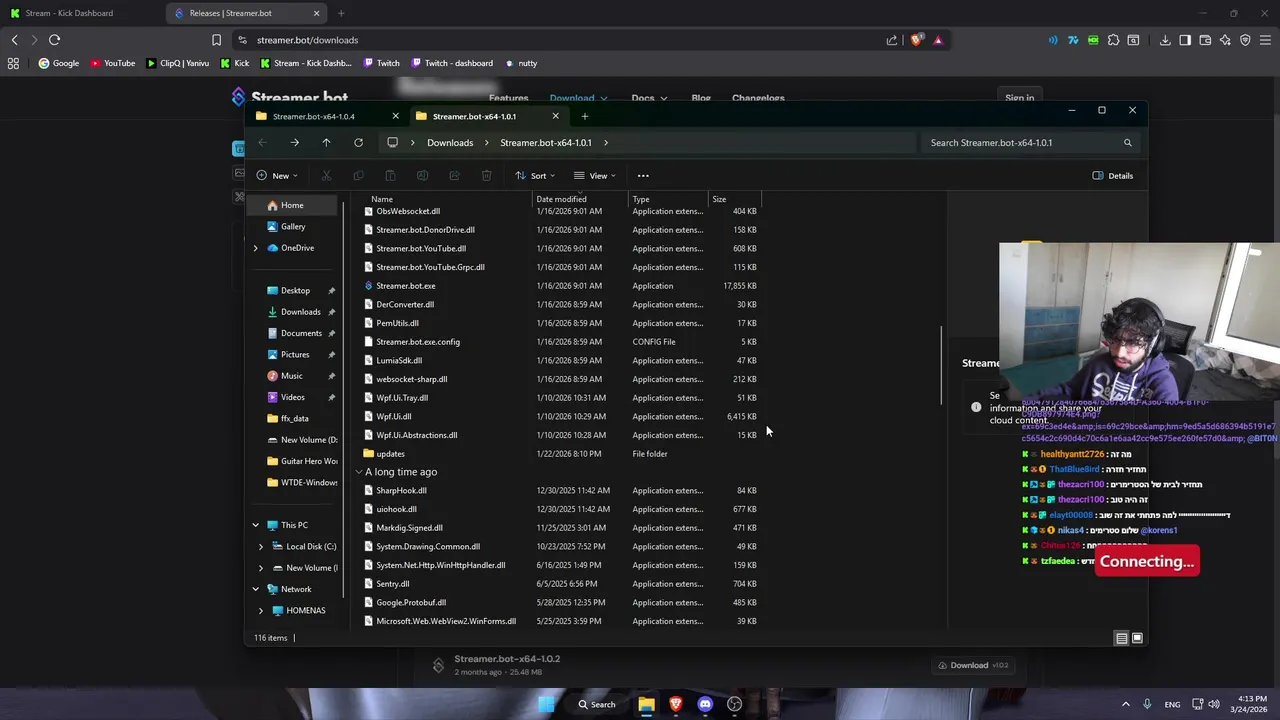The height and width of the screenshot is (720, 1280).
Task: Open the See more three-dots menu
Action: click(643, 176)
